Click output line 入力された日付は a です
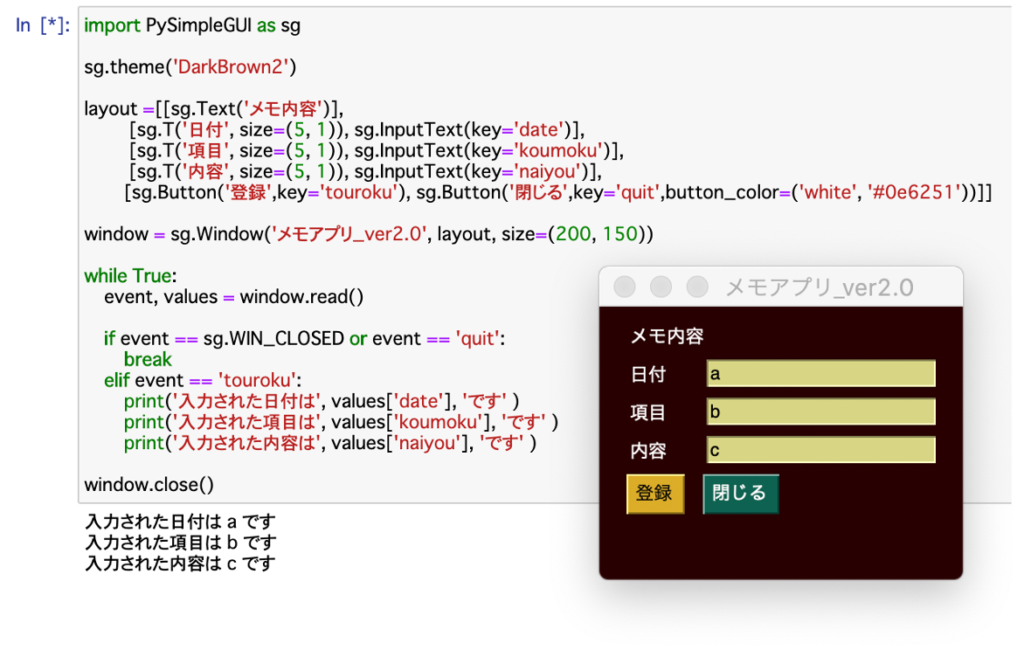The width and height of the screenshot is (1024, 657). [180, 521]
